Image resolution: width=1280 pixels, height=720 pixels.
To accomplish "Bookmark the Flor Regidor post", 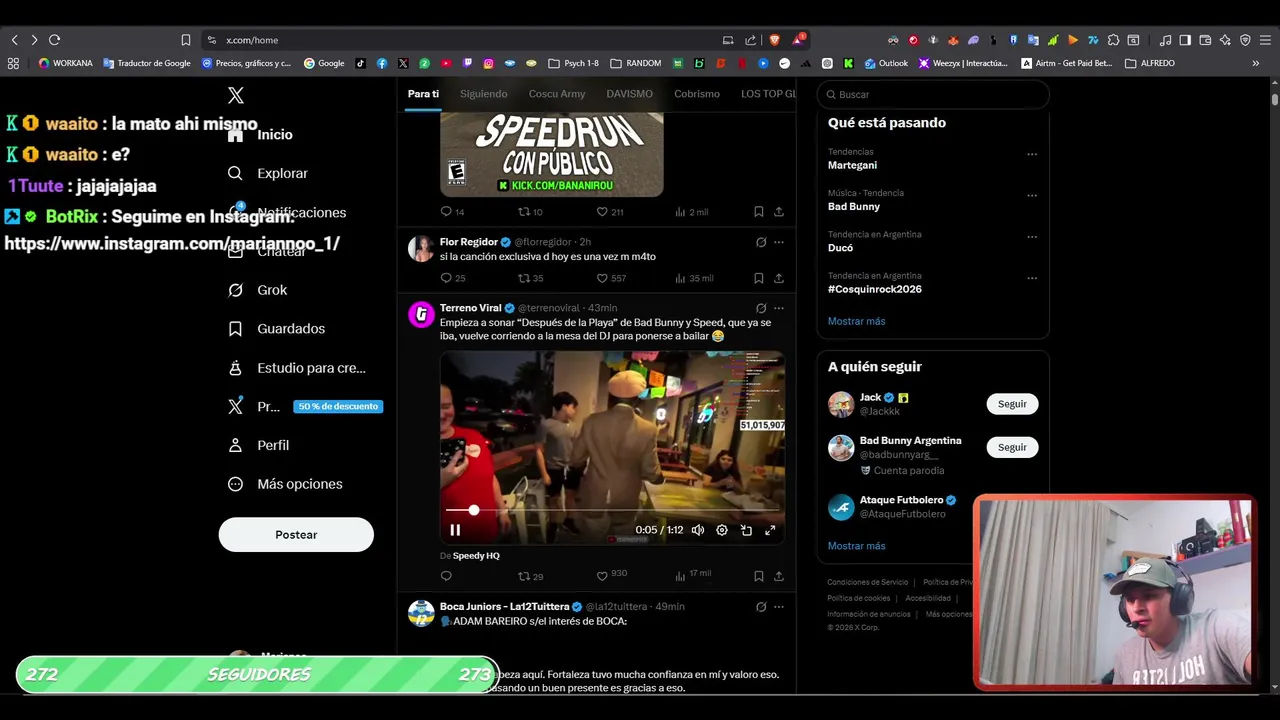I will 758,278.
